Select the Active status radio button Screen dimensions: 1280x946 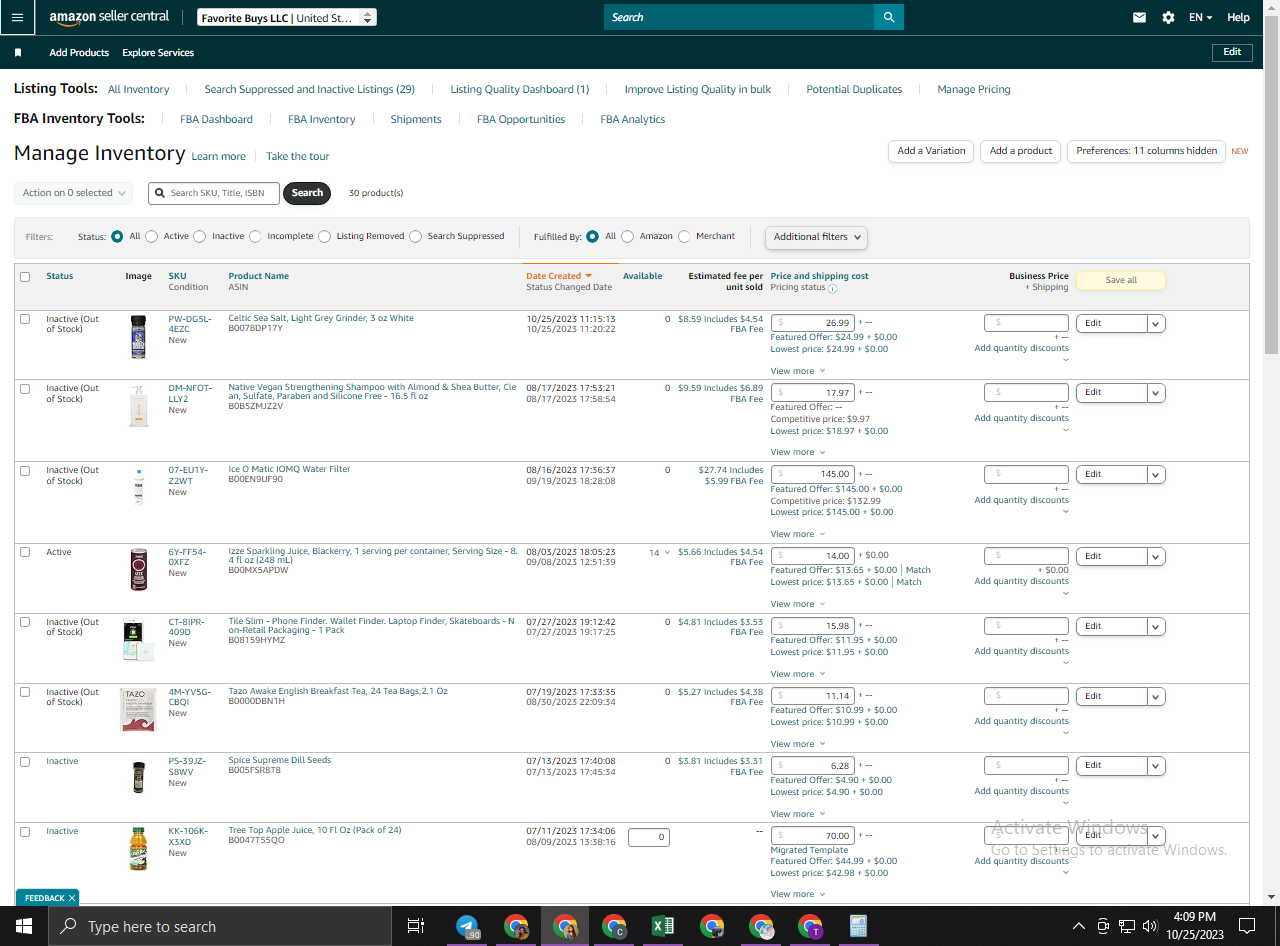tap(151, 237)
